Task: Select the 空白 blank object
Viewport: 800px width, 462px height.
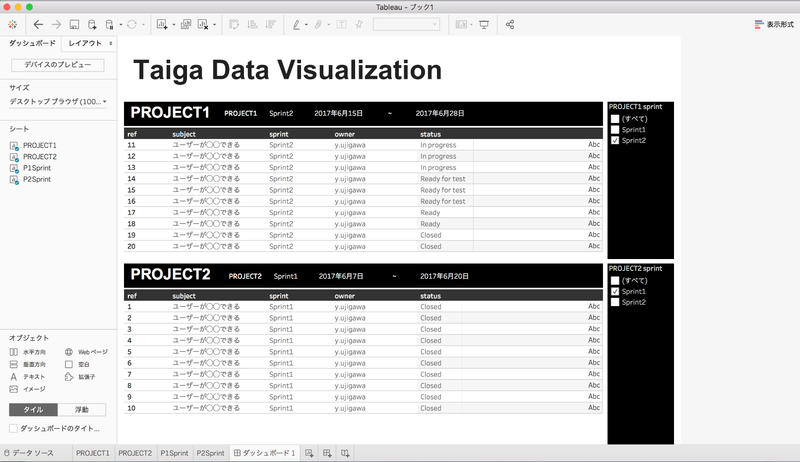Action: tap(77, 365)
